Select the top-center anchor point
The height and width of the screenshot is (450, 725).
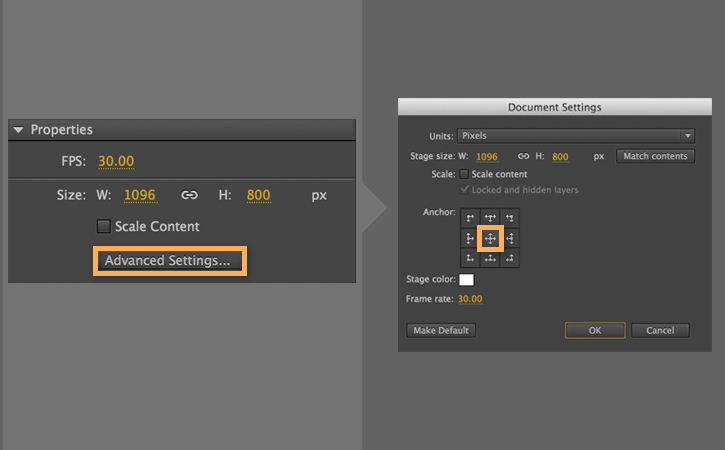490,218
